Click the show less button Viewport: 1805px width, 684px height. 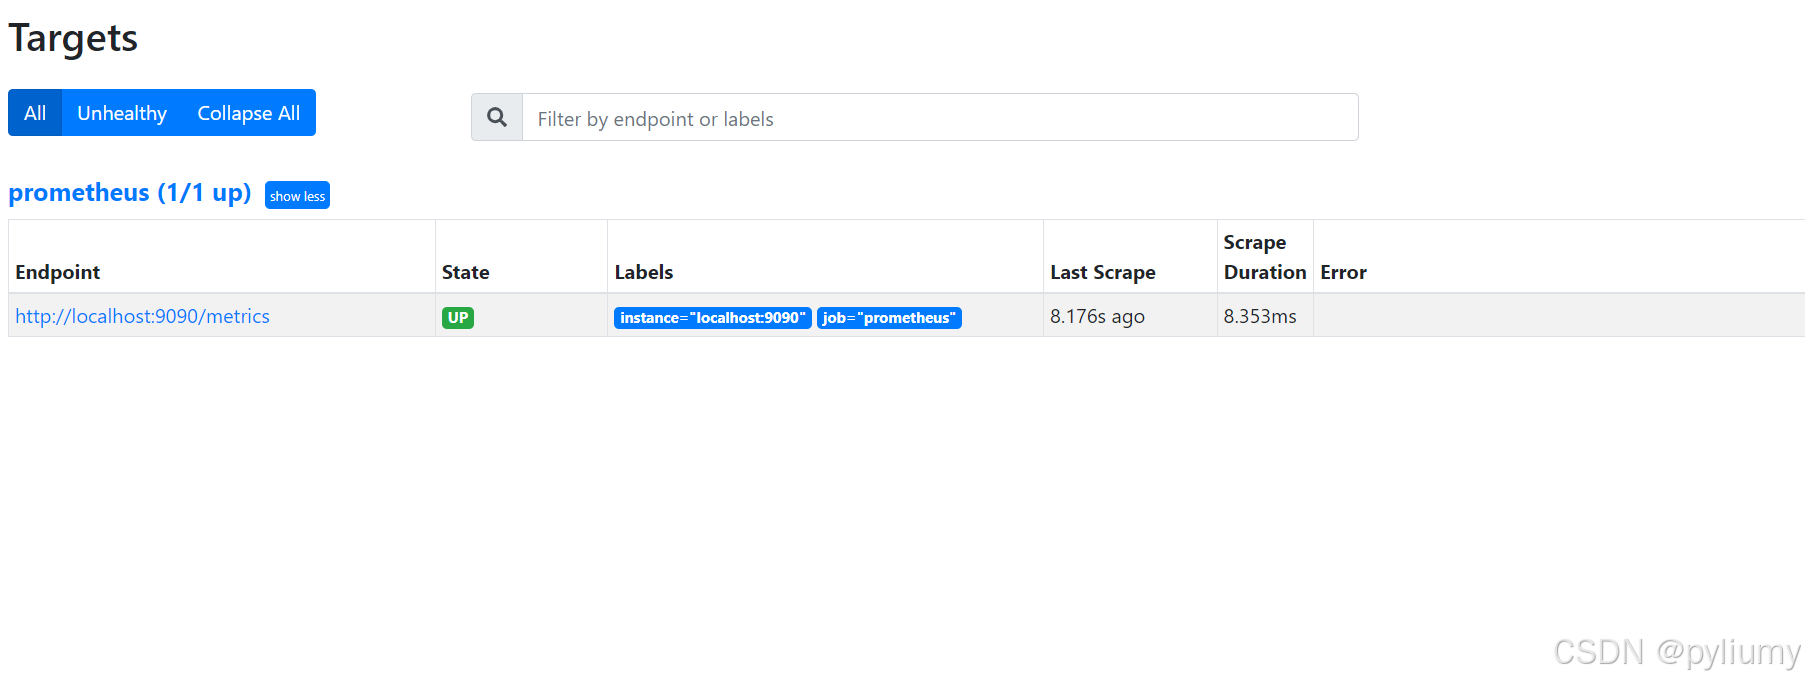point(297,196)
